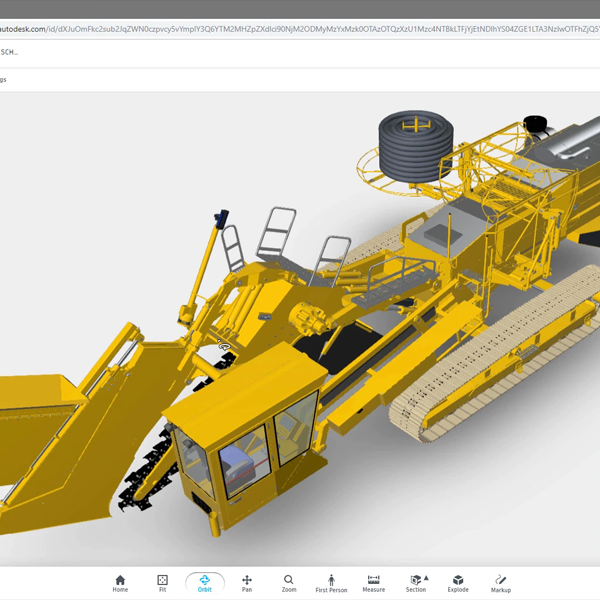Select the Section tool
600x600 pixels.
click(x=415, y=582)
